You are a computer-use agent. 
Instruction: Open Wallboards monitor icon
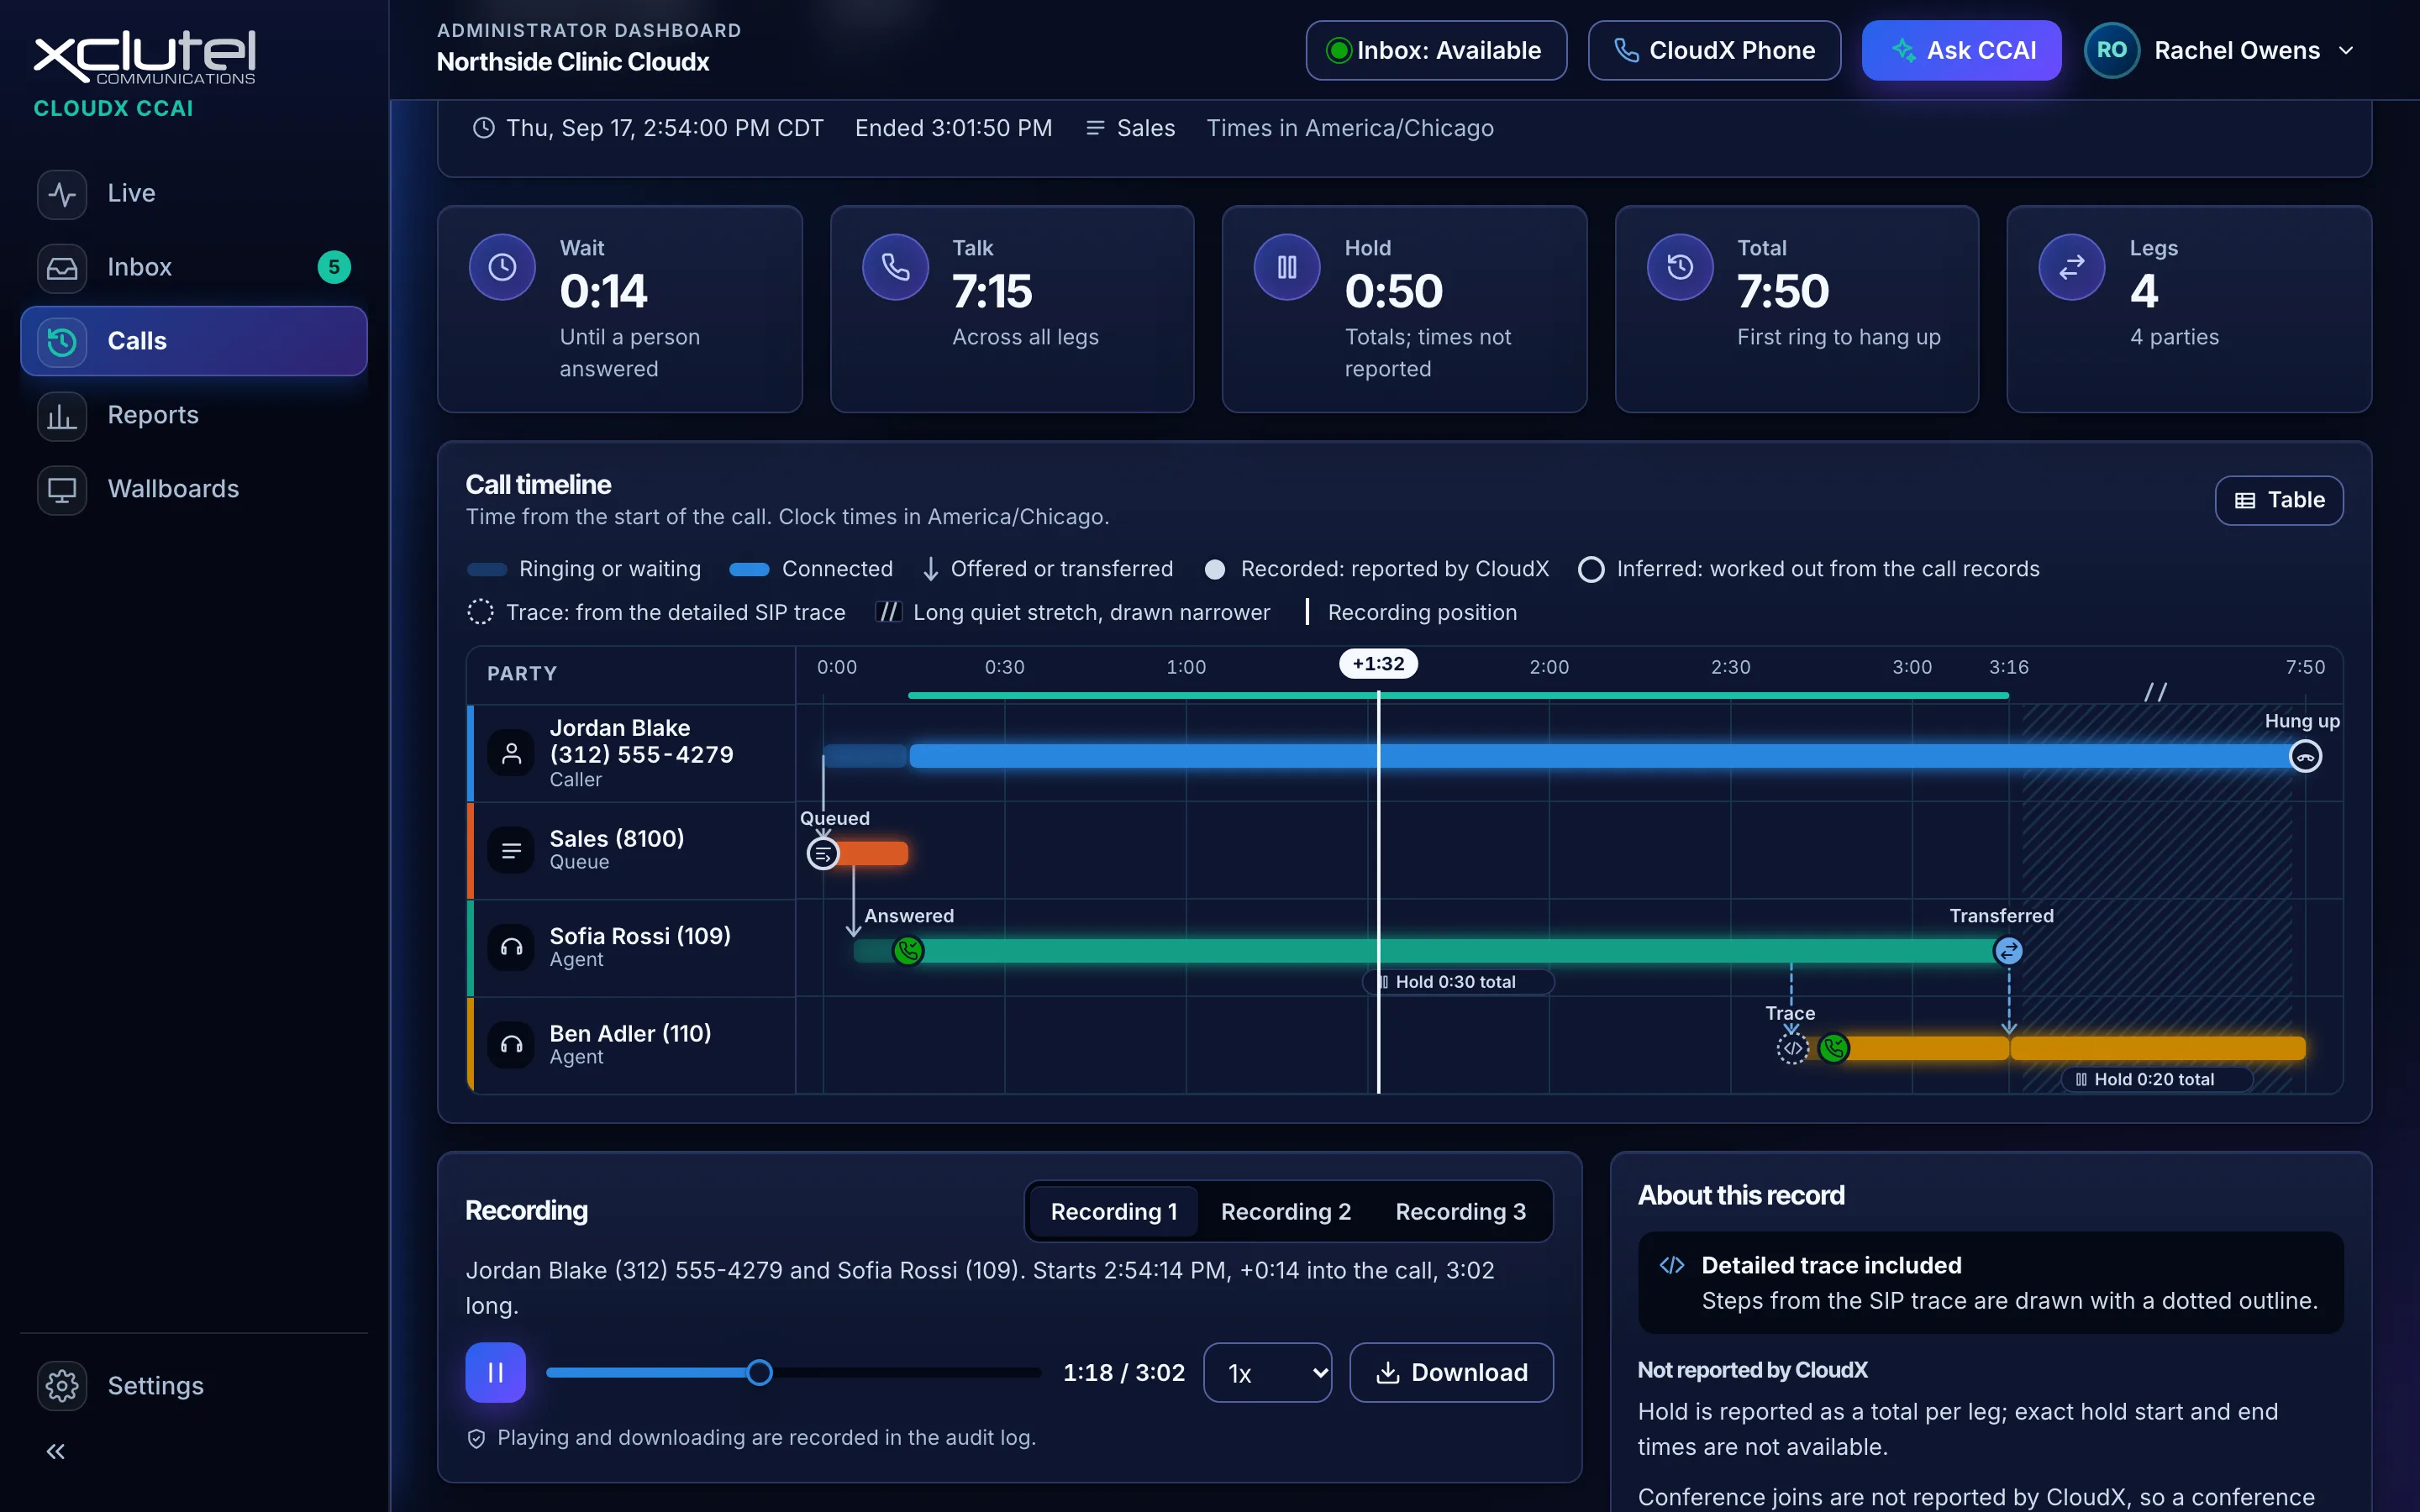click(x=62, y=489)
